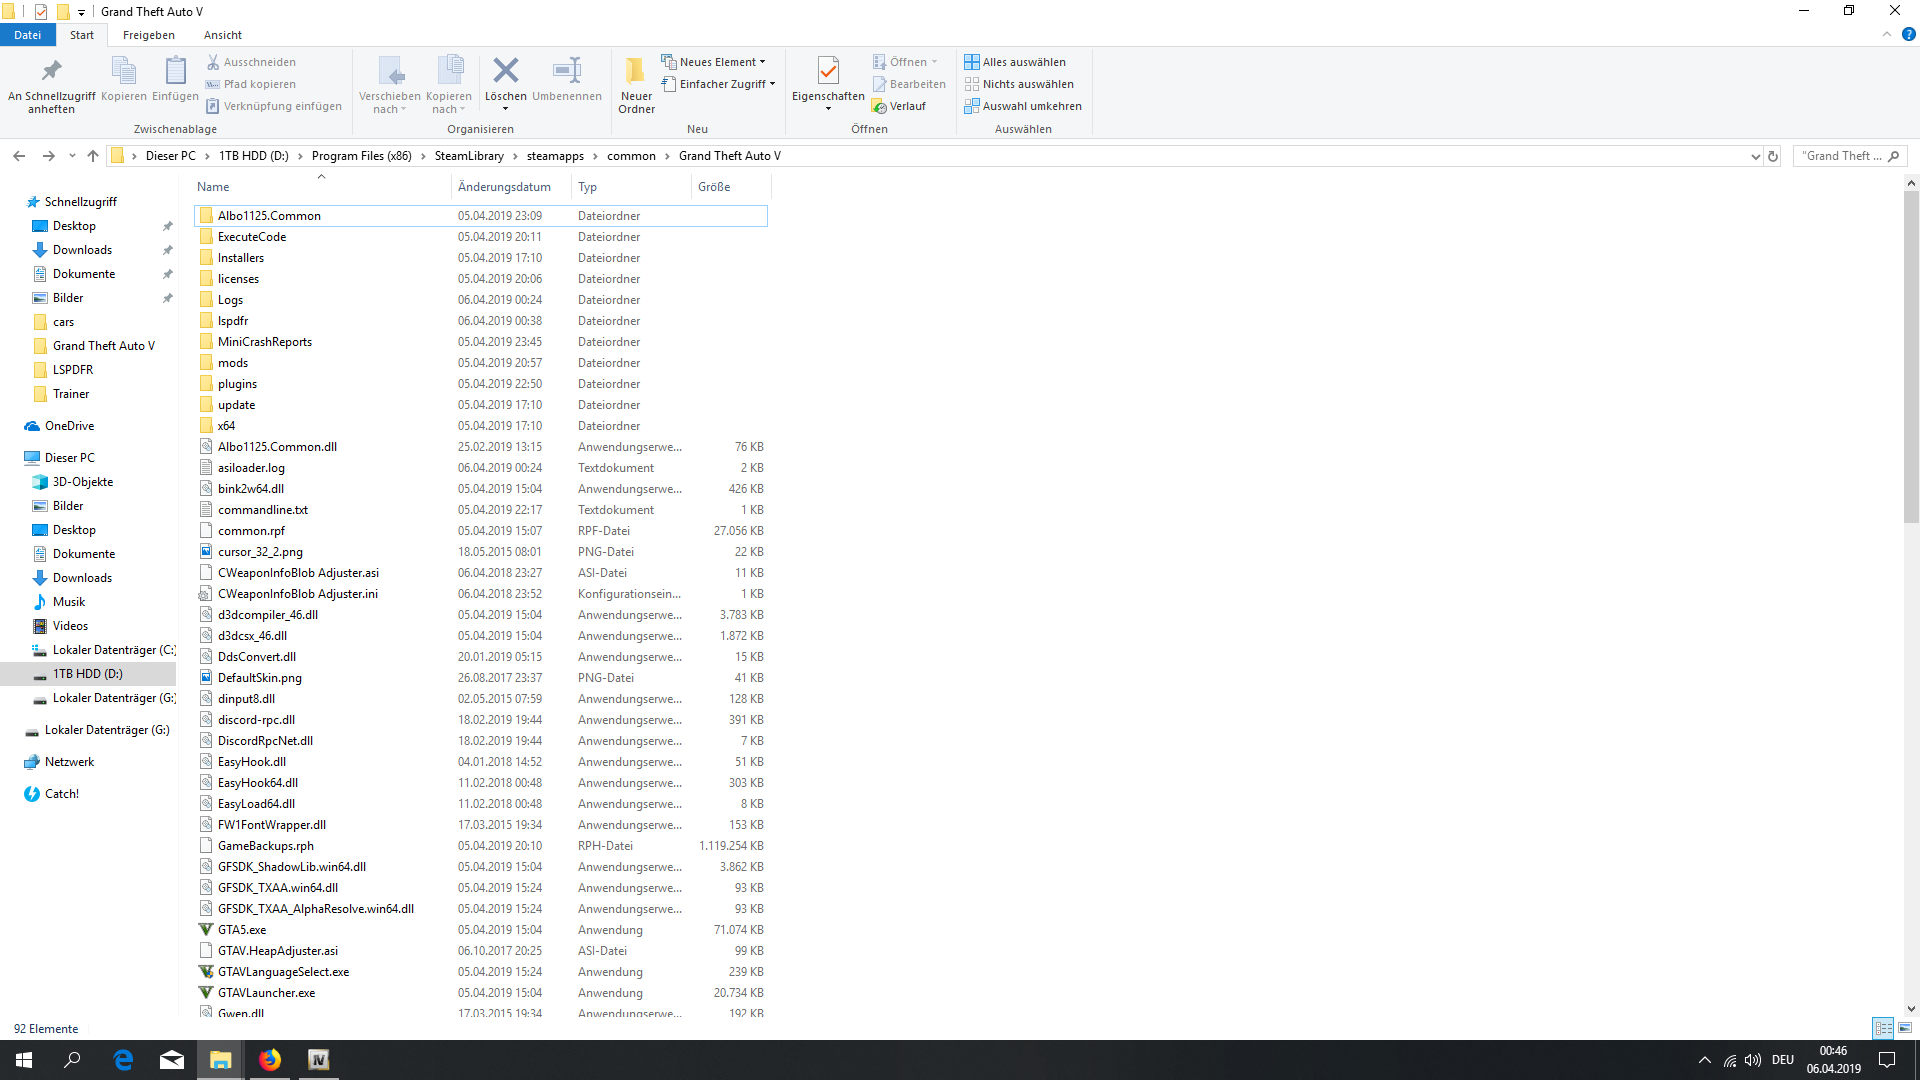Click Neuer Ordner icon
This screenshot has height=1080, width=1920.
(x=636, y=71)
